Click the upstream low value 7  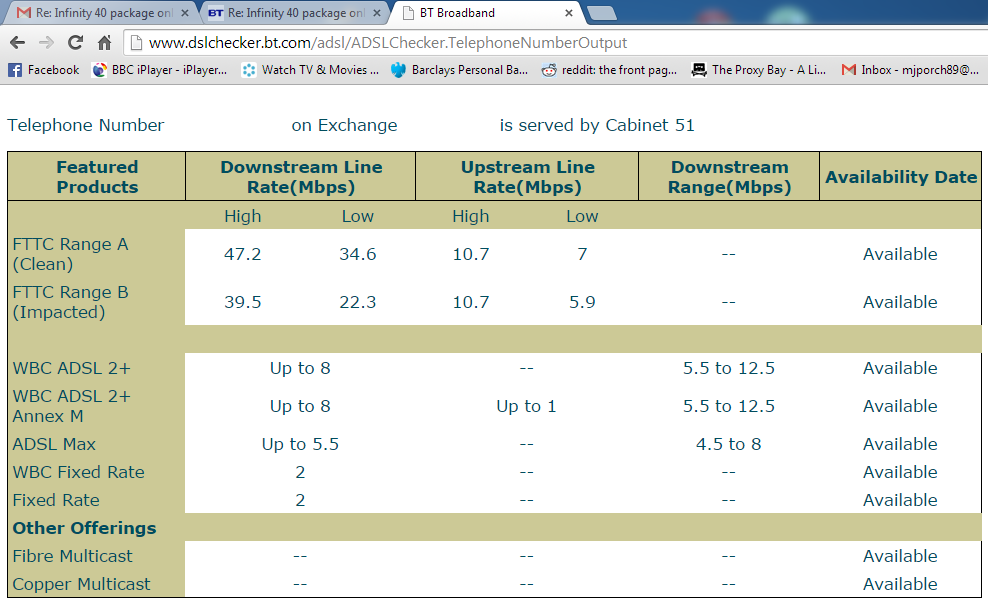point(582,254)
